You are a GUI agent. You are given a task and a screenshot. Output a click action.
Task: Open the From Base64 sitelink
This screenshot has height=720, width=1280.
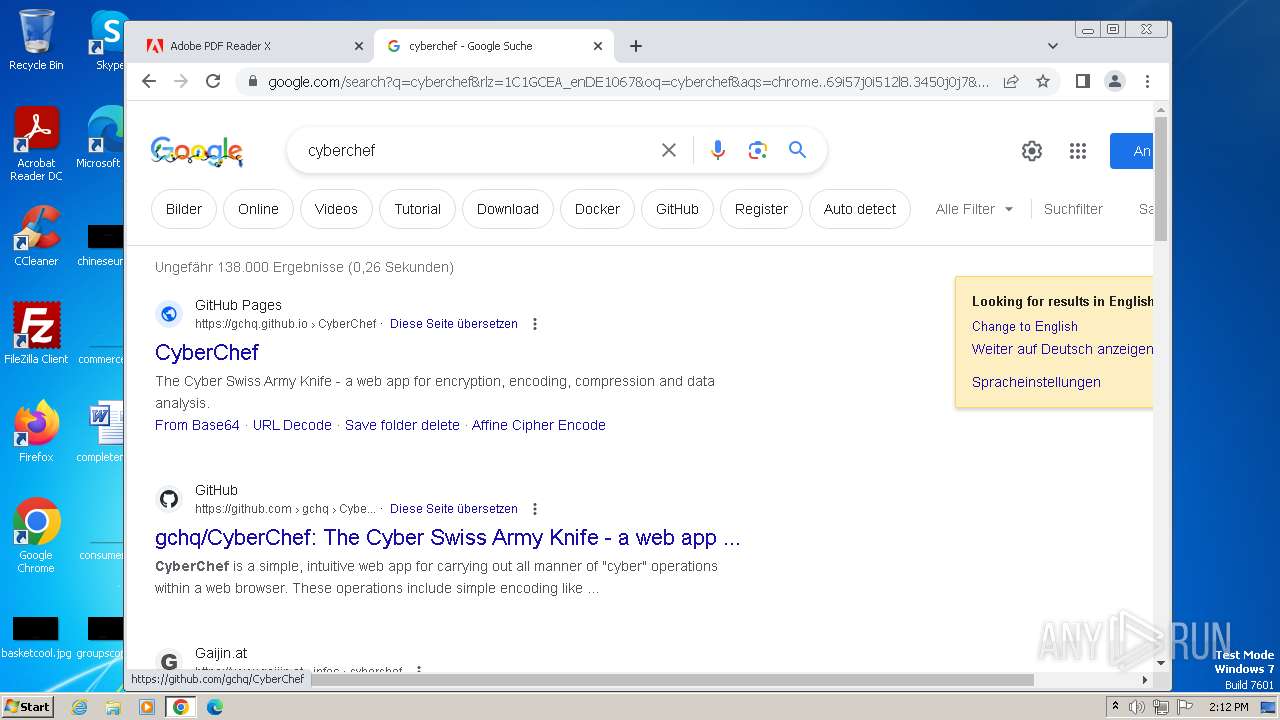point(197,425)
